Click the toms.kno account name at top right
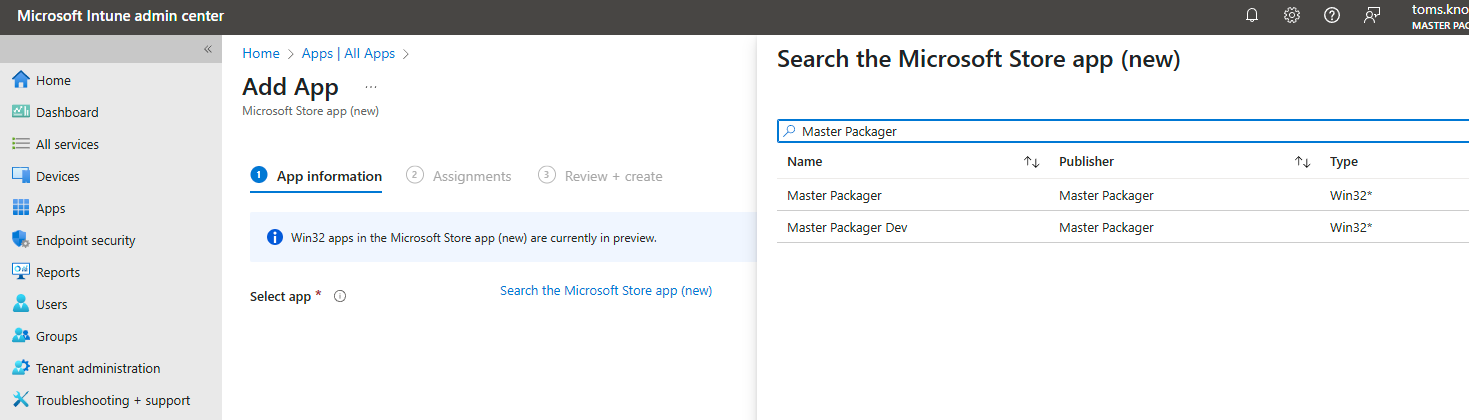 coord(1440,9)
